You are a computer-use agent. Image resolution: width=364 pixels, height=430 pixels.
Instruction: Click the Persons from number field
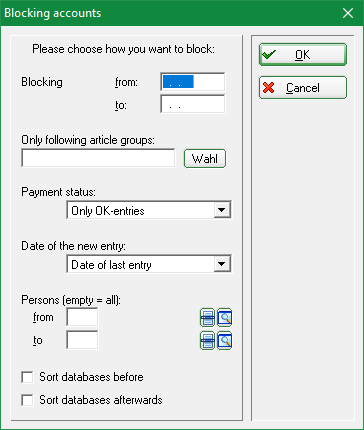[x=82, y=317]
